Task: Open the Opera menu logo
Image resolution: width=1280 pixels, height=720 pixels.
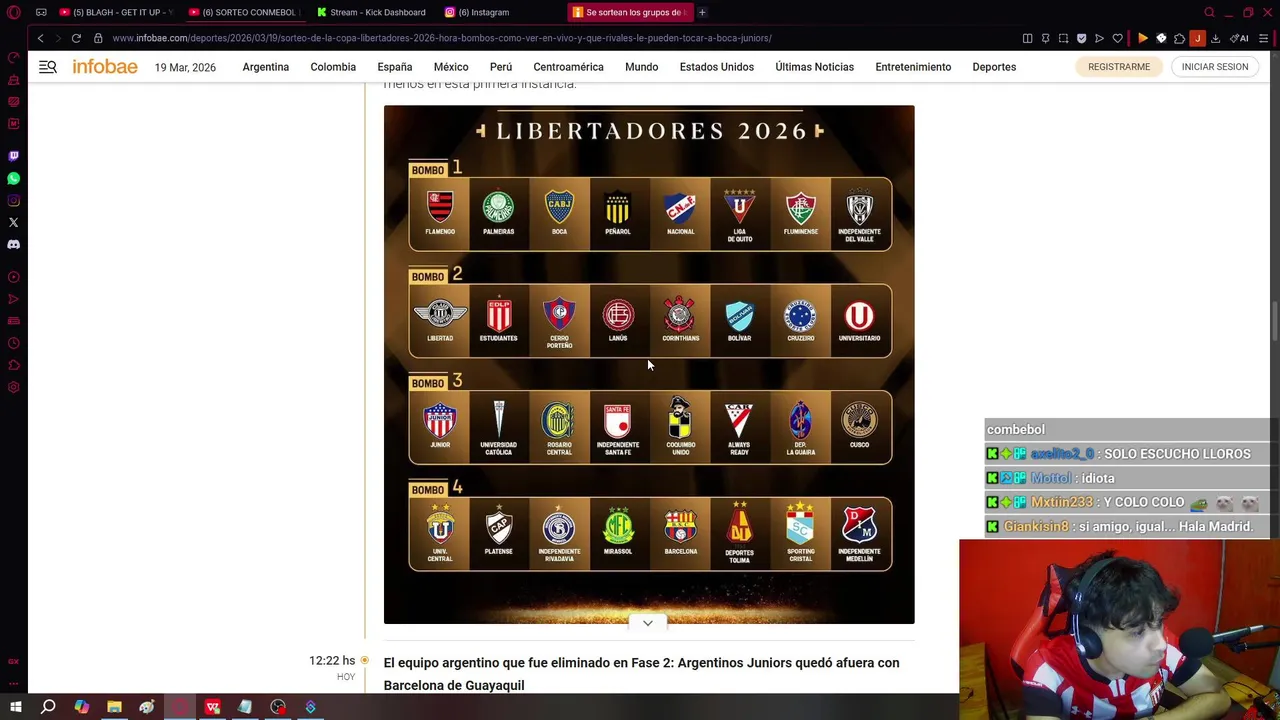Action: click(14, 12)
